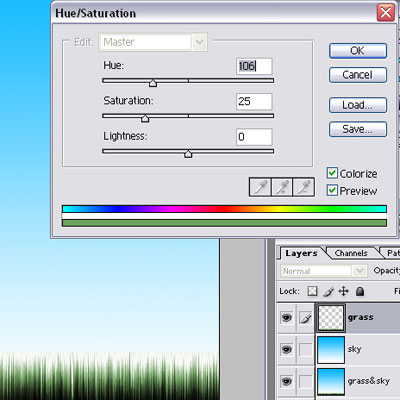Select the sky layer thumbnail
400x400 pixels.
tap(331, 350)
